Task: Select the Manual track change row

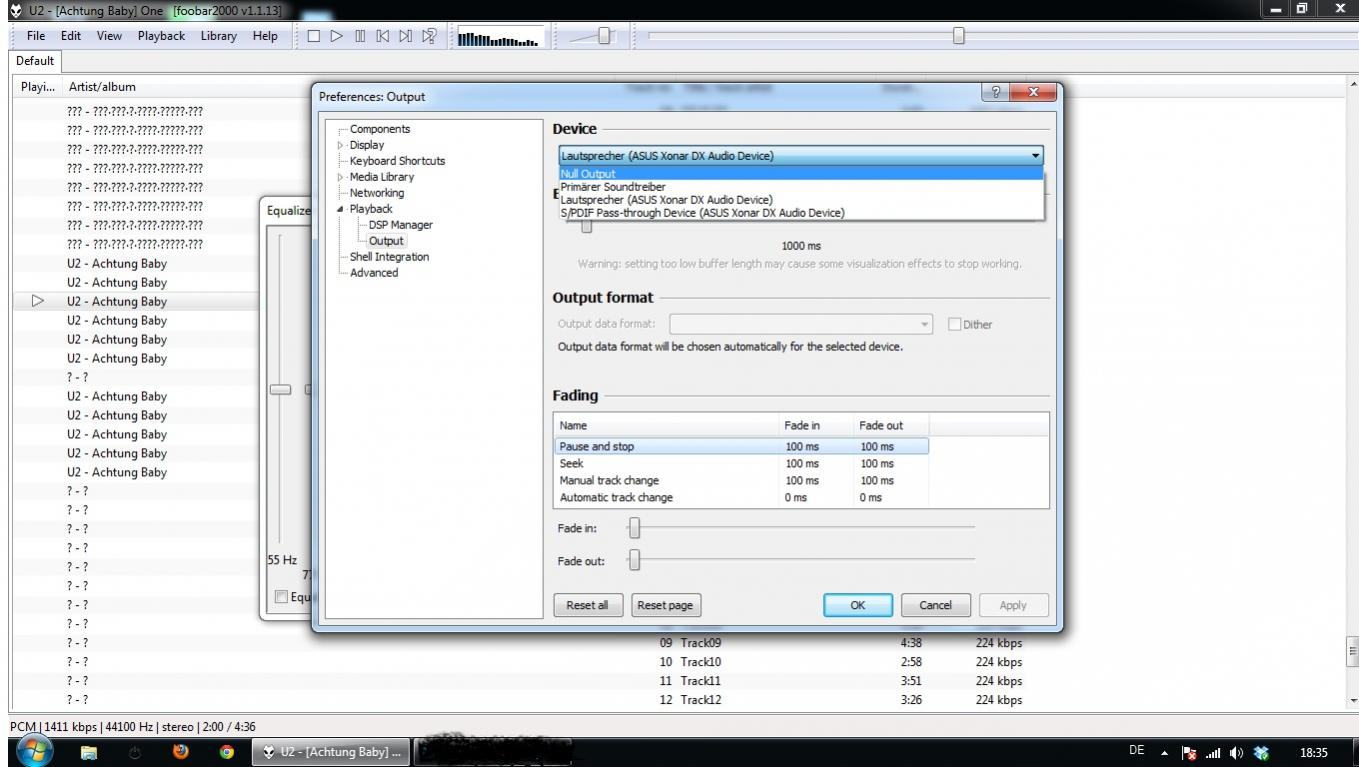Action: (x=741, y=481)
